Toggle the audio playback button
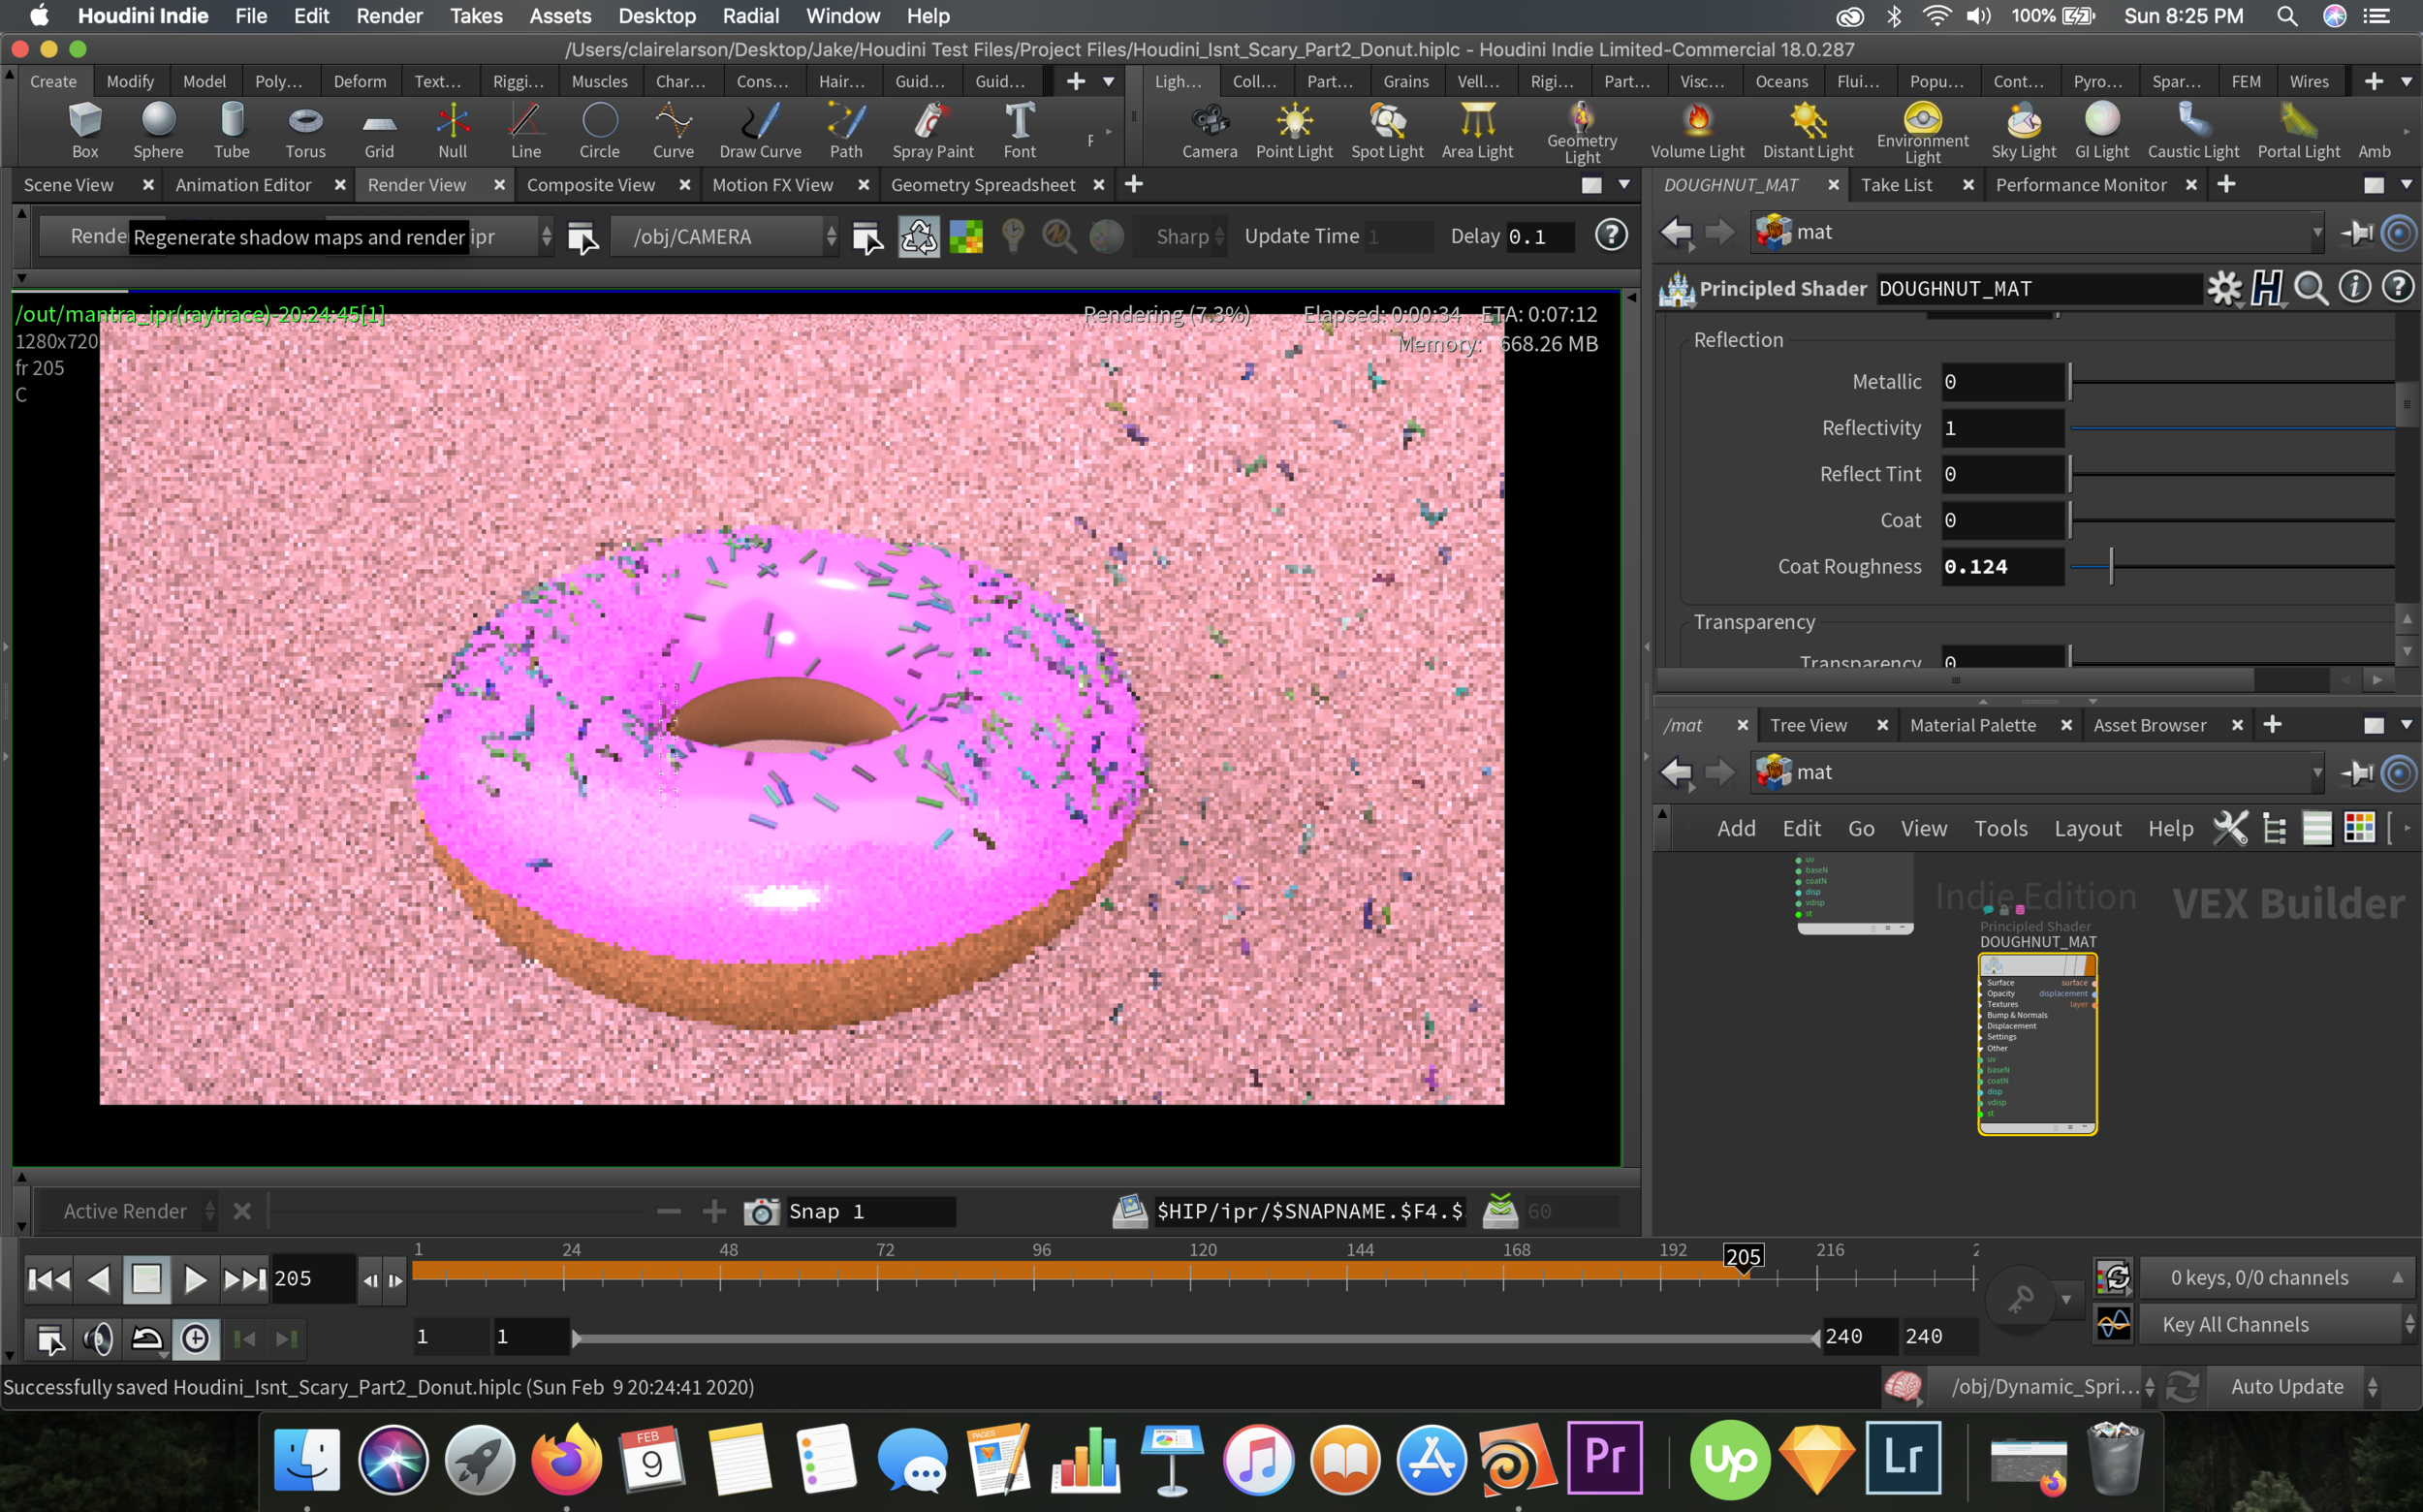The height and width of the screenshot is (1512, 2423). (x=98, y=1338)
